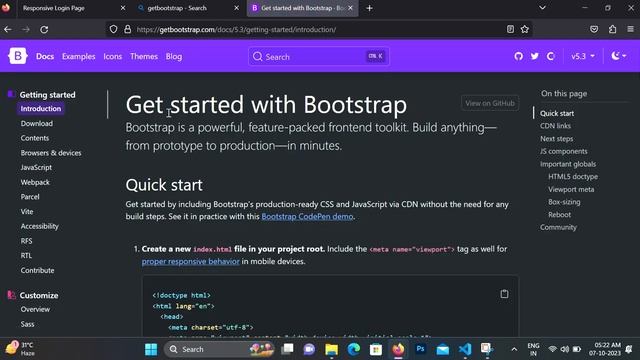Screen dimensions: 640x360
Task: Open Themes in the navbar
Action: pyautogui.click(x=144, y=57)
